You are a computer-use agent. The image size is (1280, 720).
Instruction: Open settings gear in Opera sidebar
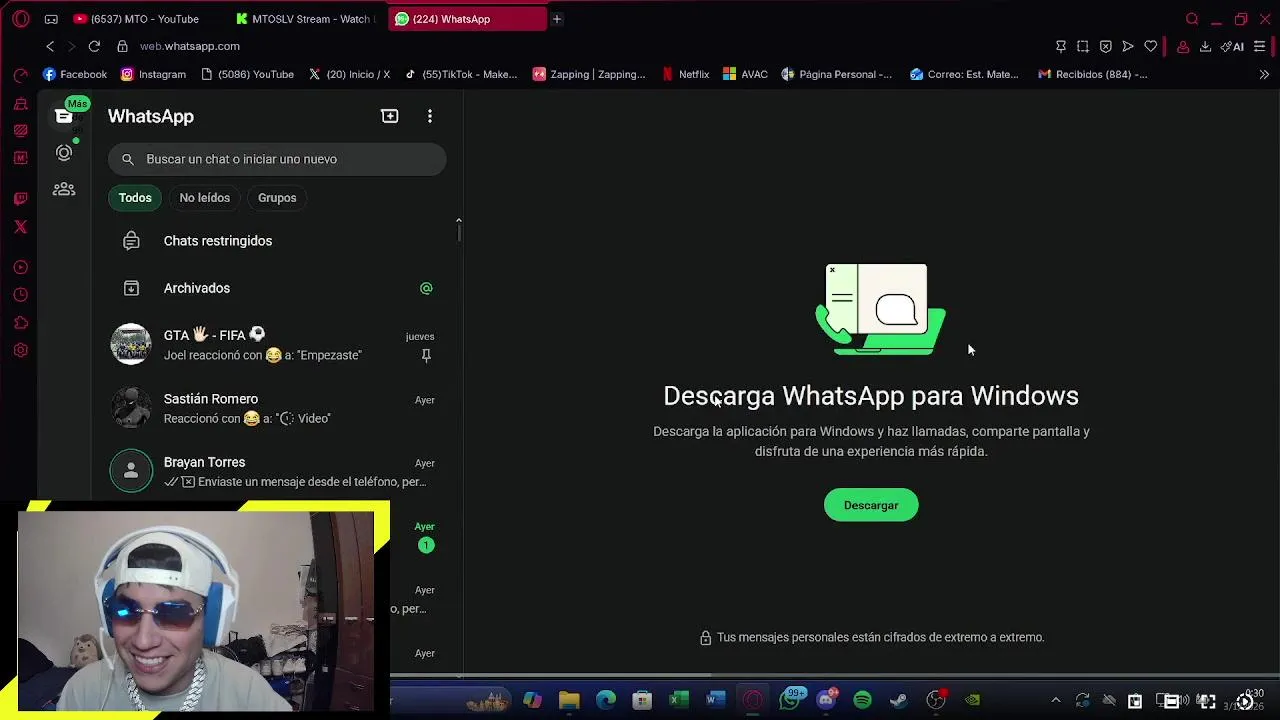click(x=20, y=350)
